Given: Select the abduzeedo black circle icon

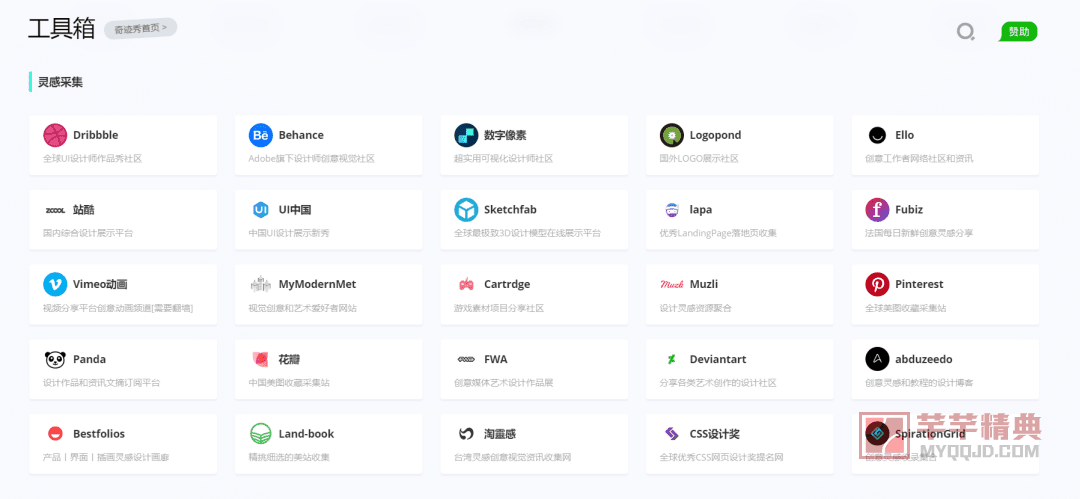Looking at the screenshot, I should point(877,359).
